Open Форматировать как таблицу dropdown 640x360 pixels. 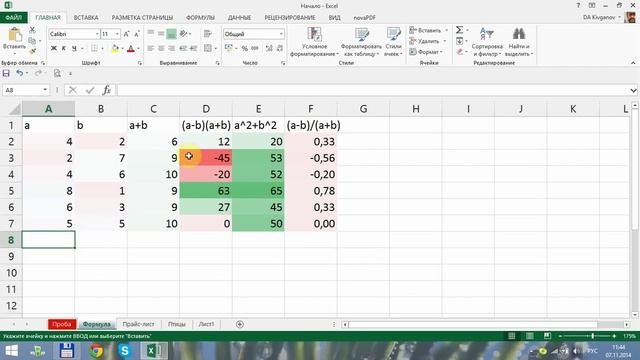361,42
